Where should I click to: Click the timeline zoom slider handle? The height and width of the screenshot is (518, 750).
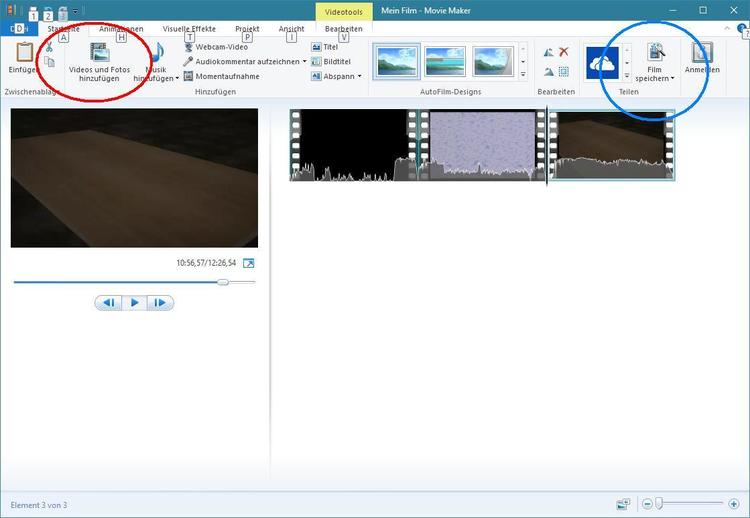point(659,504)
